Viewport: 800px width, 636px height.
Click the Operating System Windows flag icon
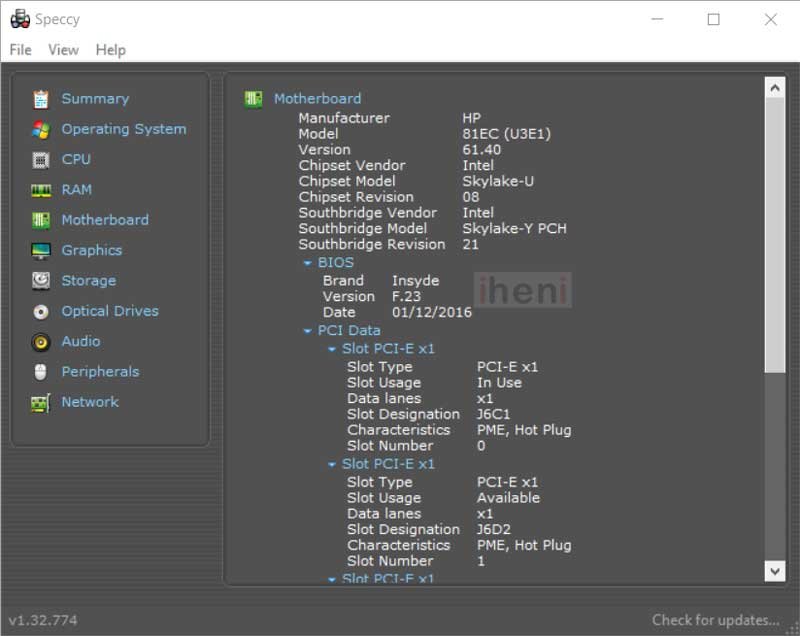point(41,130)
